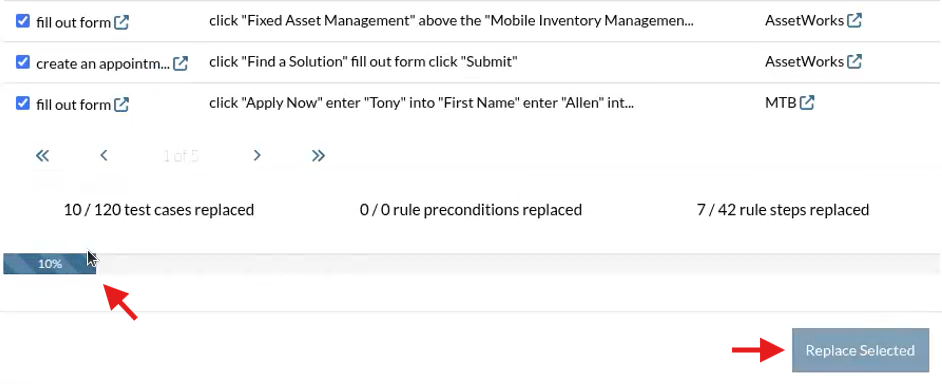Screen dimensions: 942x384
Task: Jump to last page with double-right arrows
Action: [318, 156]
